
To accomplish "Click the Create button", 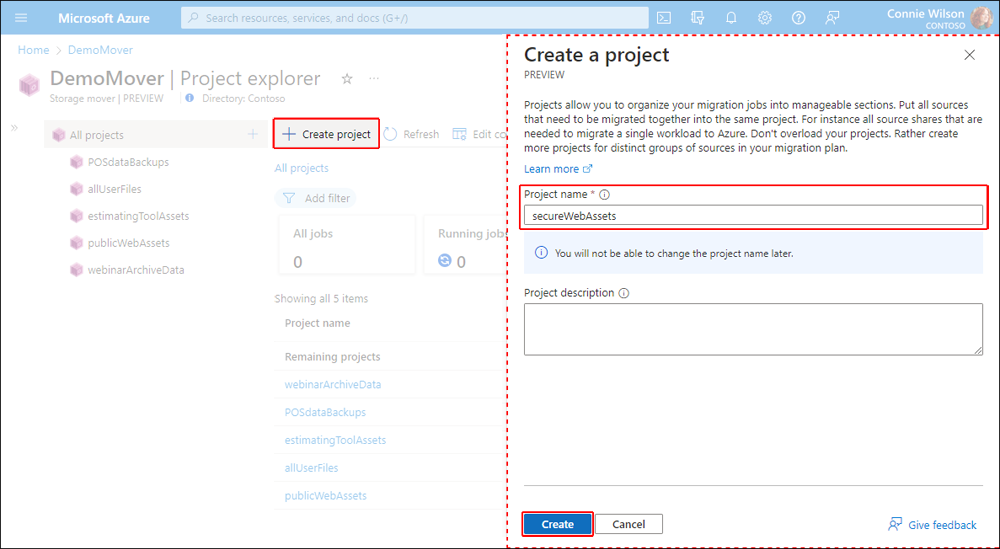I will tap(557, 524).
